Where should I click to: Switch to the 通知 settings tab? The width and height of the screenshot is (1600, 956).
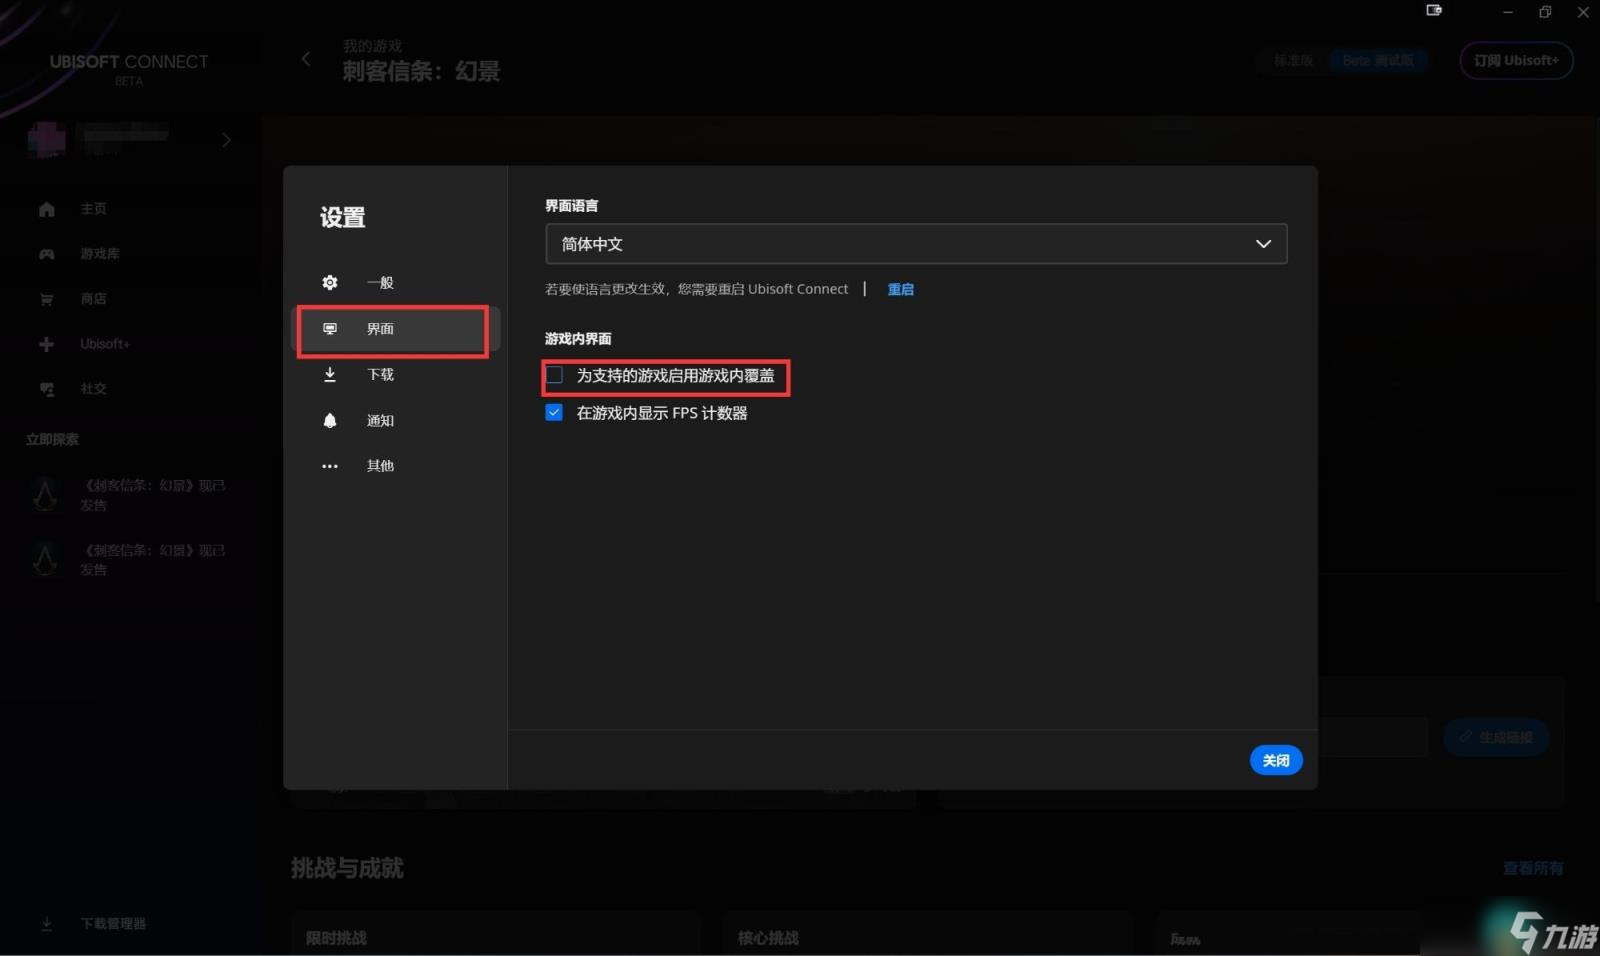click(395, 420)
